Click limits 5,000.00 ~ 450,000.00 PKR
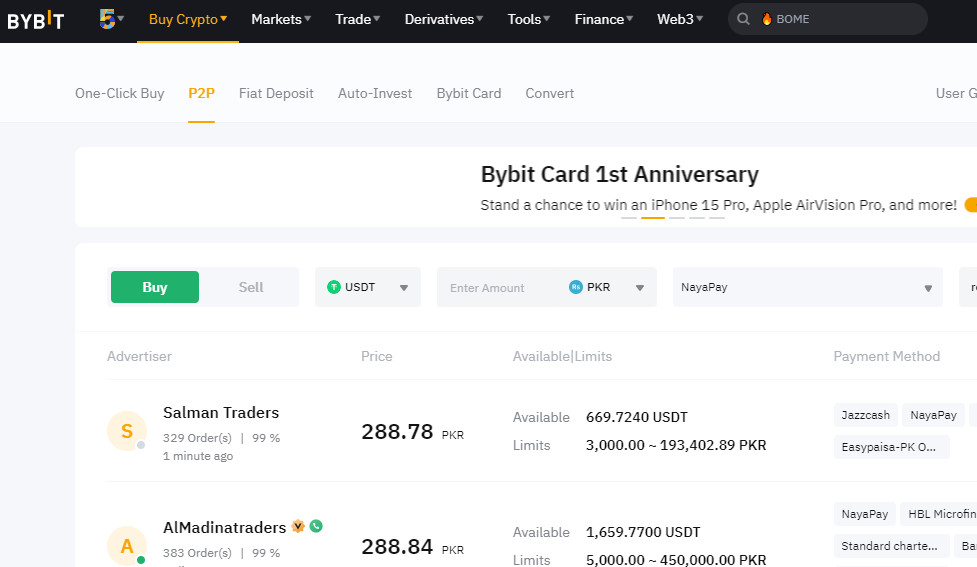Image resolution: width=977 pixels, height=567 pixels. coord(676,560)
